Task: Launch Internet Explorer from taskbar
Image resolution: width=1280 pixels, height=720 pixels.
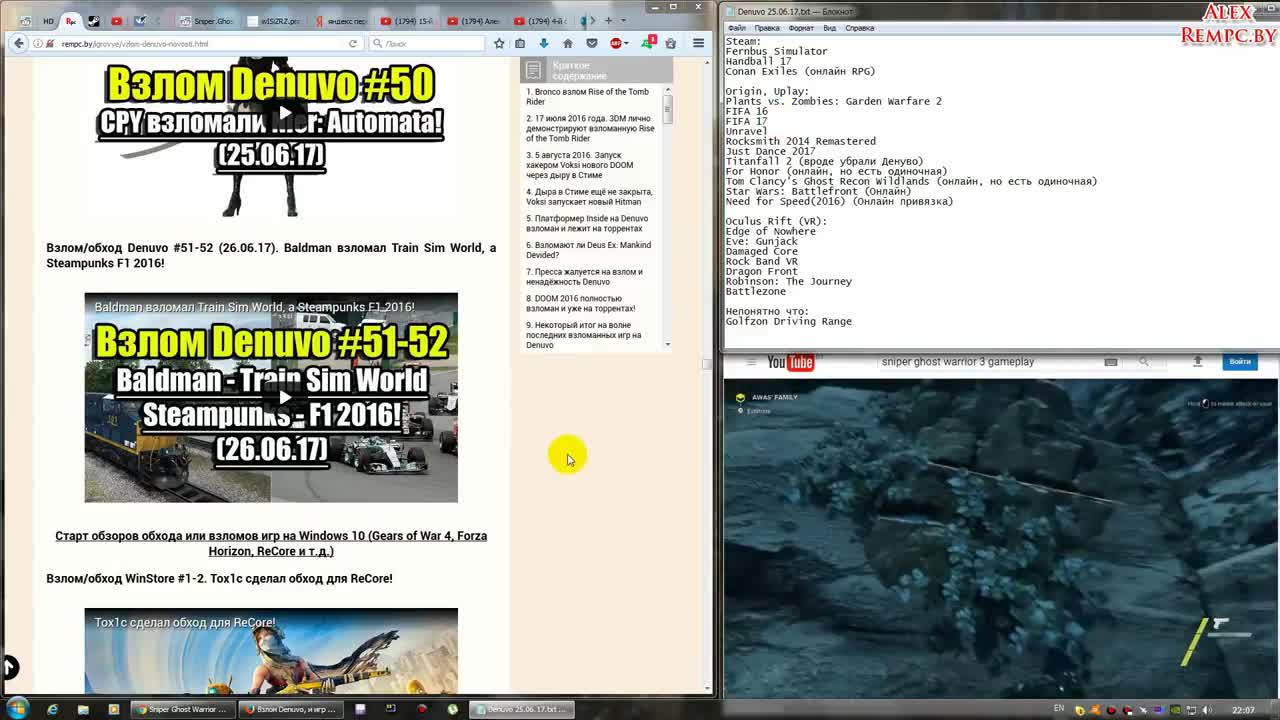Action: click(x=52, y=709)
